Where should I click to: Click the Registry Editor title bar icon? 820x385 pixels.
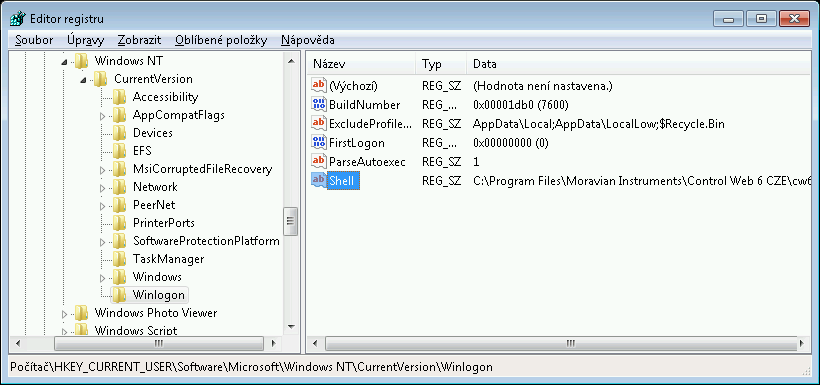point(18,19)
